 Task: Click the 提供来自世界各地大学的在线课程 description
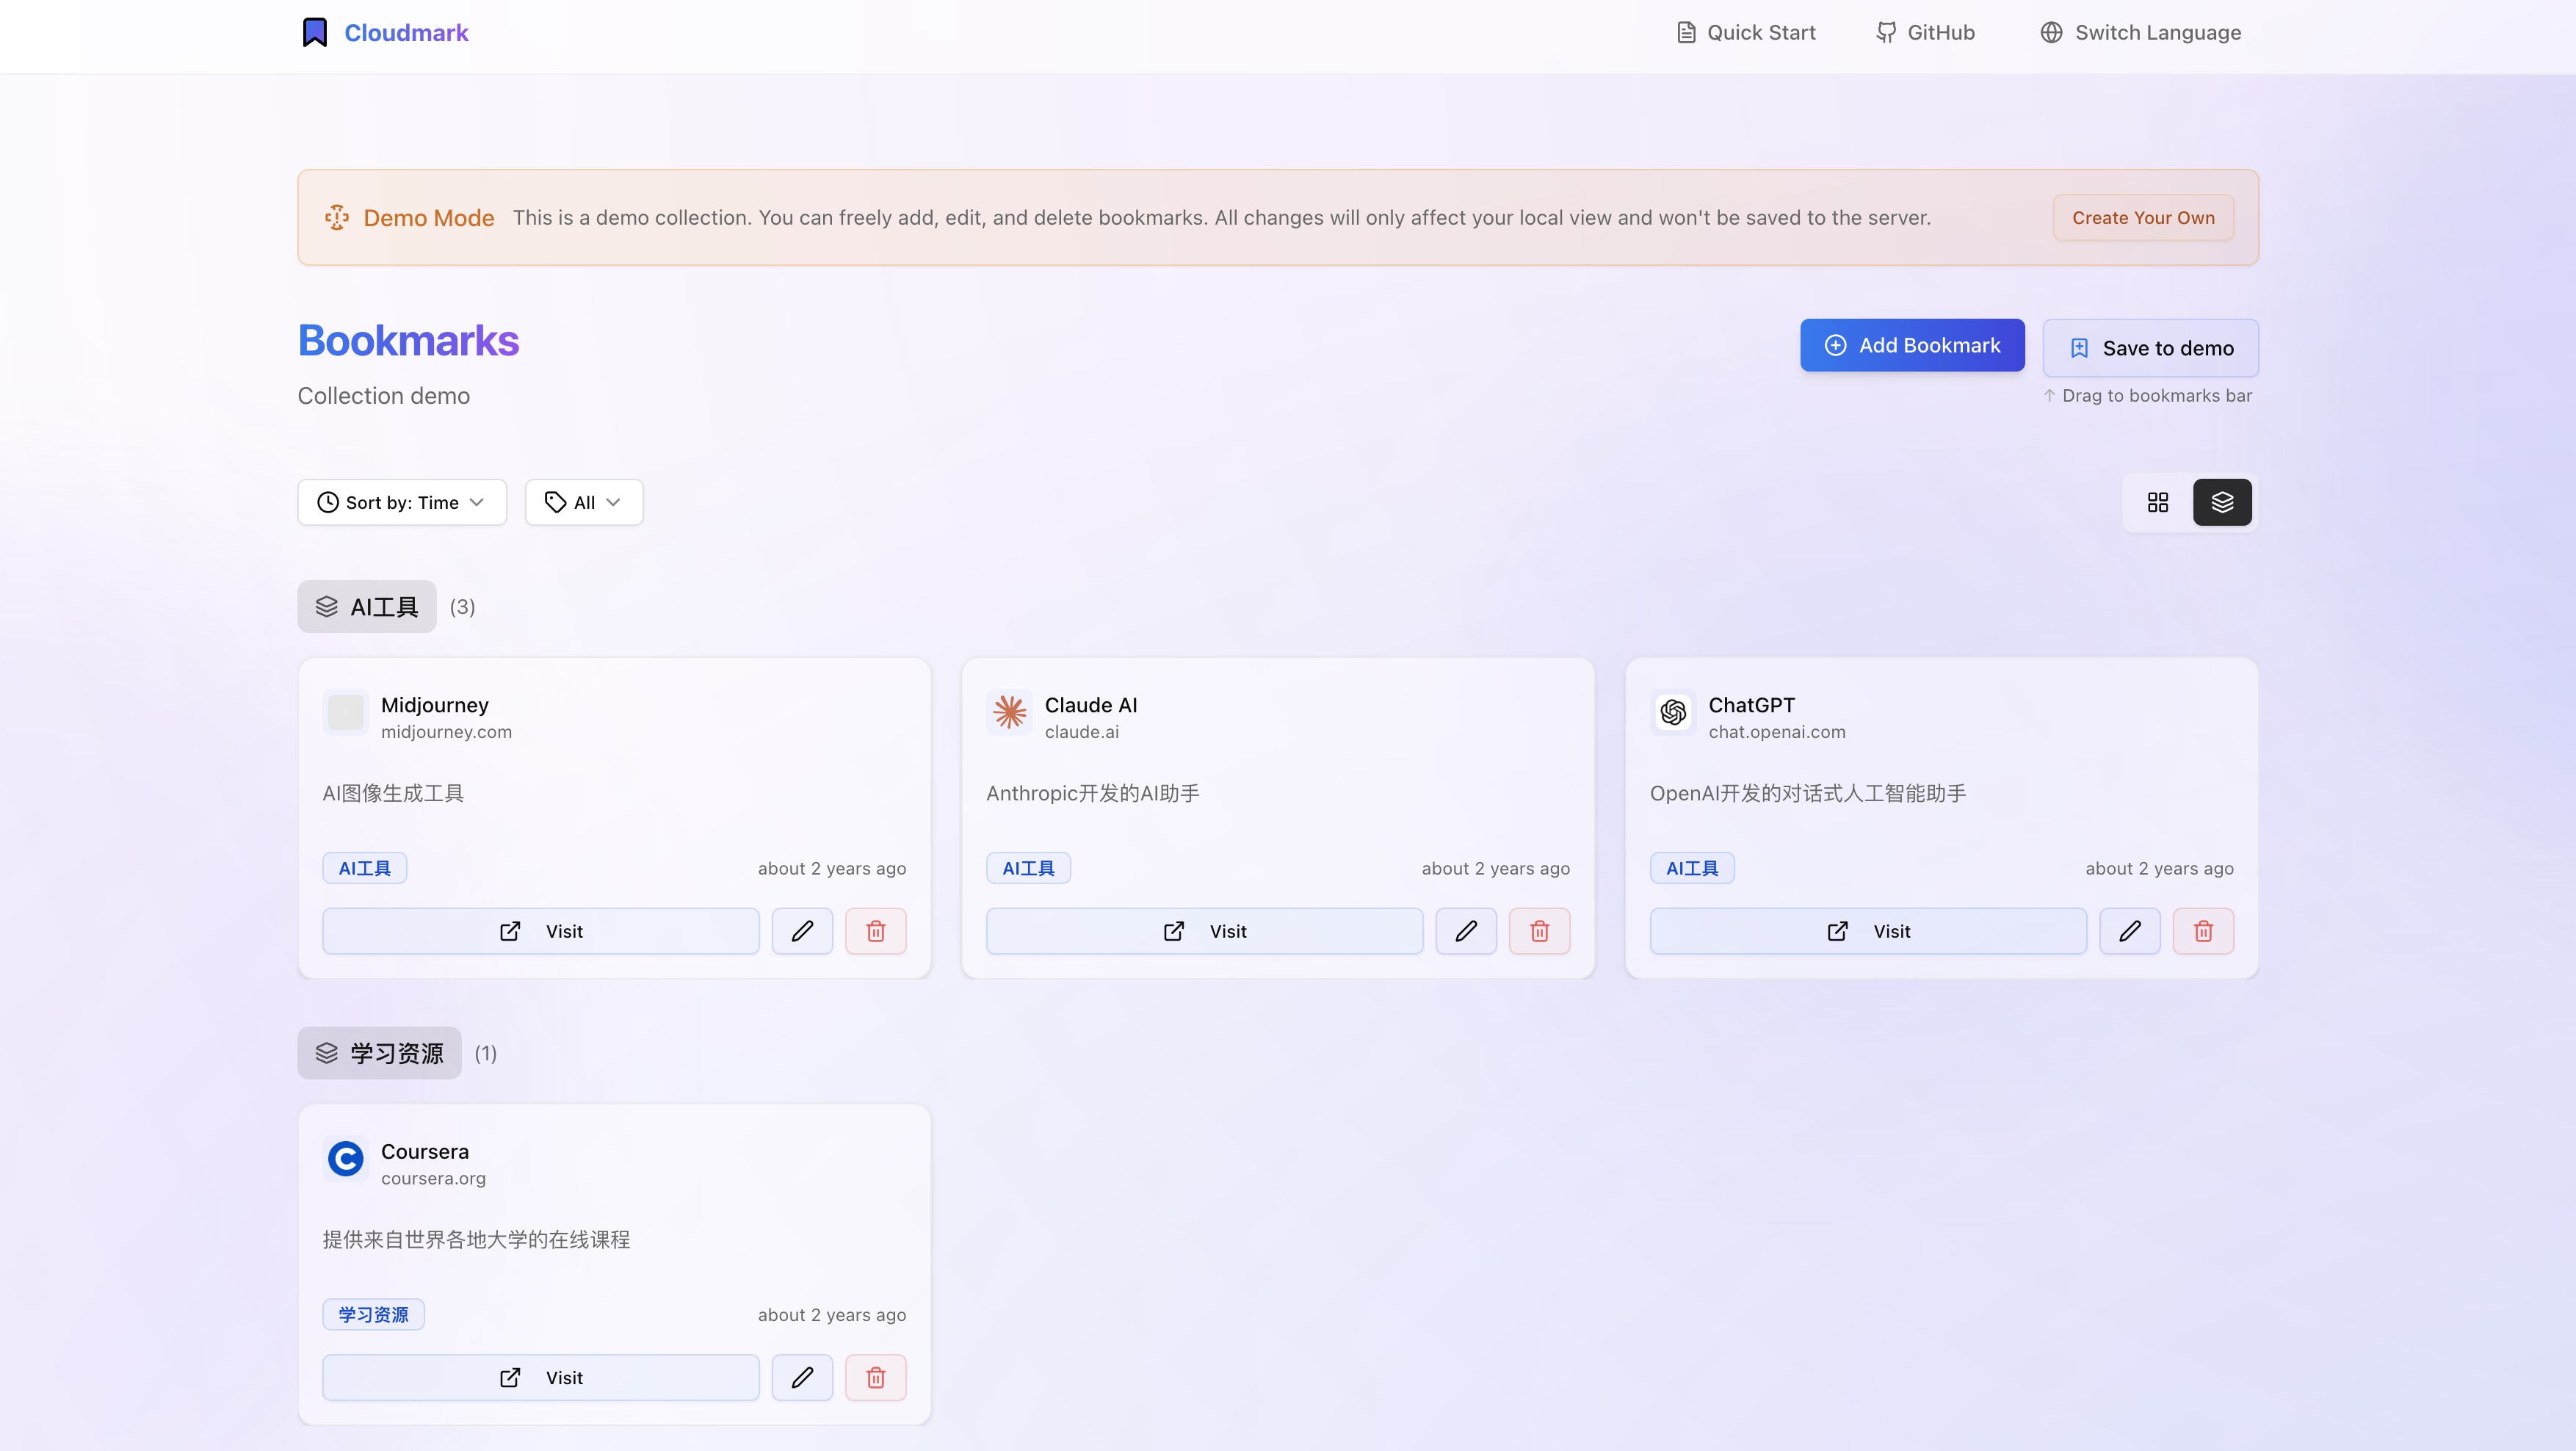(x=476, y=1240)
